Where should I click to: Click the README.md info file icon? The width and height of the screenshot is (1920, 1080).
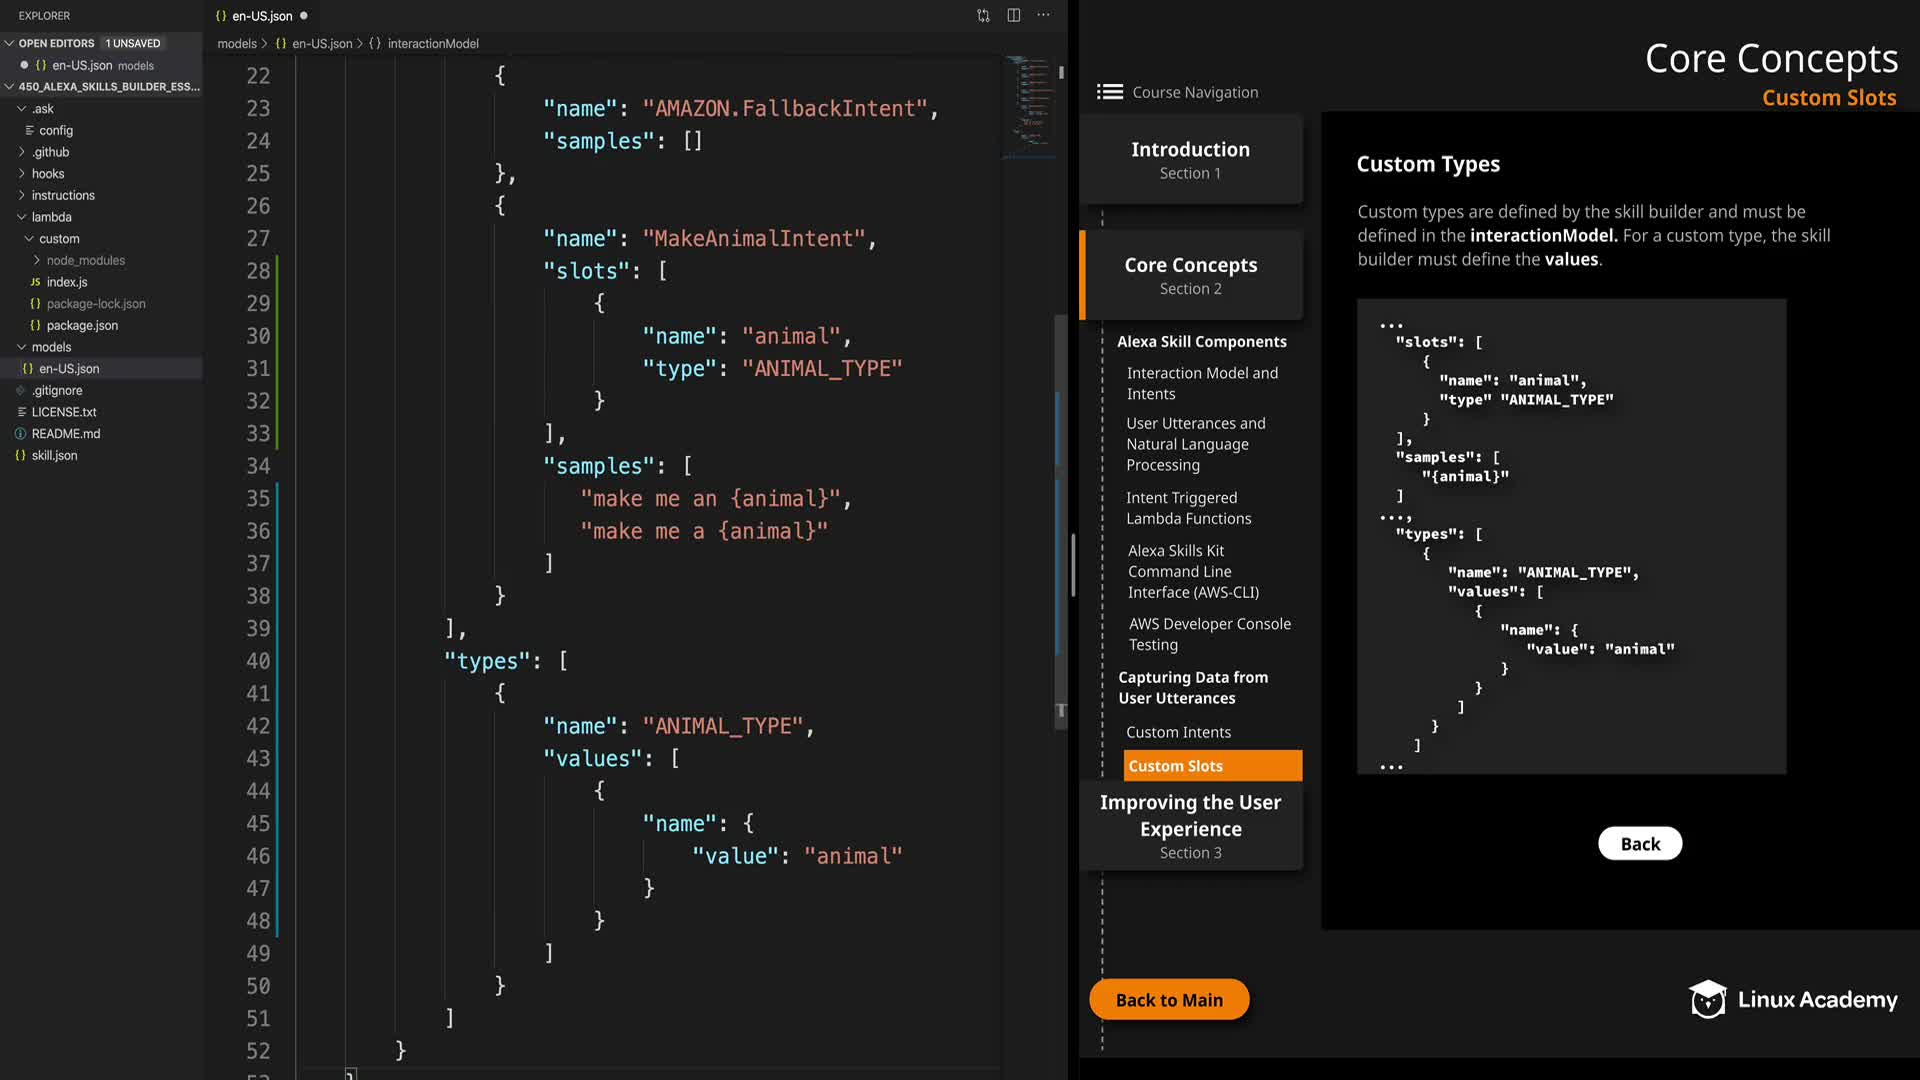pyautogui.click(x=20, y=434)
